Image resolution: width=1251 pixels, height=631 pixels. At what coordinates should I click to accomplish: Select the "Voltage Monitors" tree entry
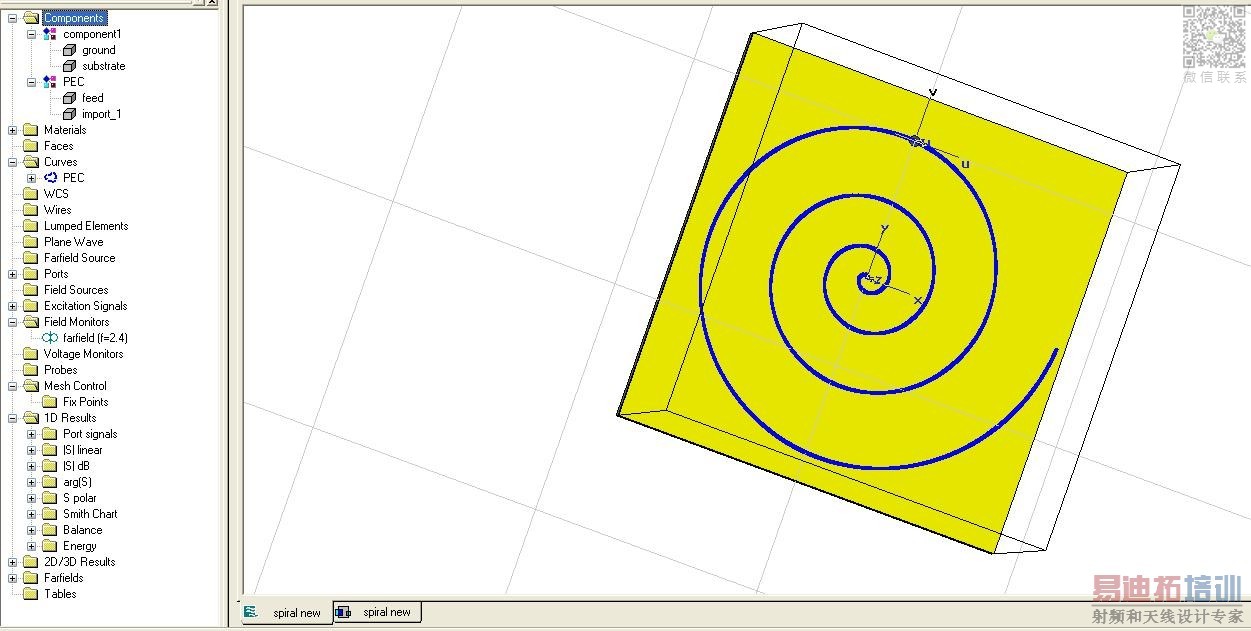coord(84,354)
